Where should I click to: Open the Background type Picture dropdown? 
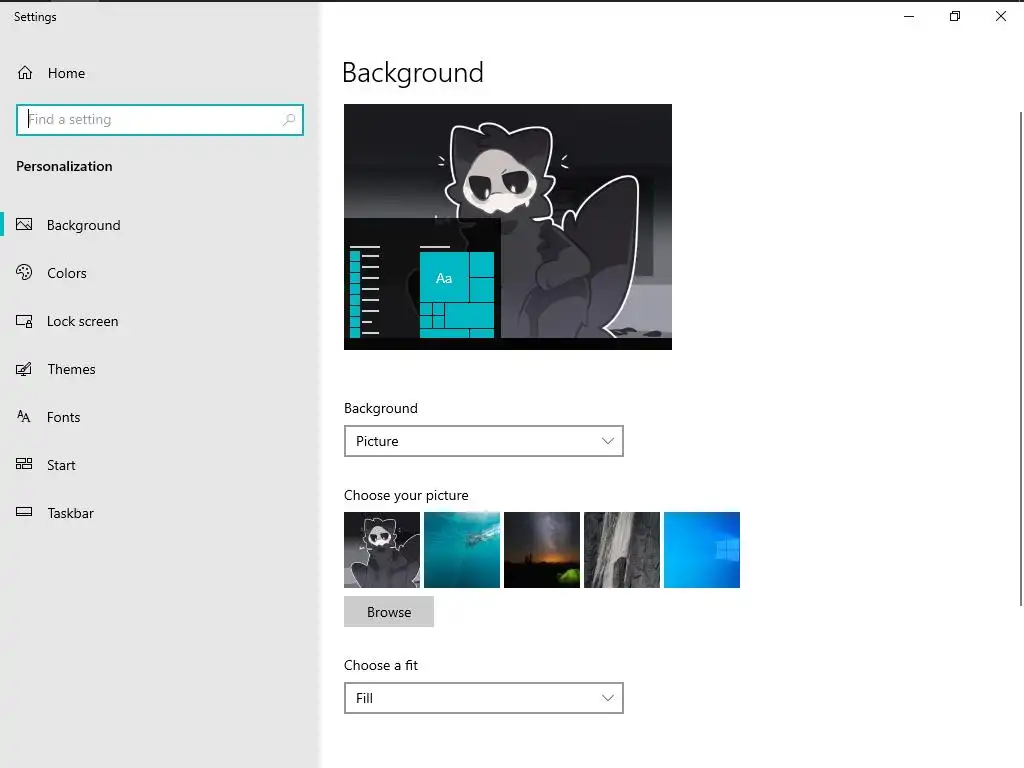[x=484, y=441]
